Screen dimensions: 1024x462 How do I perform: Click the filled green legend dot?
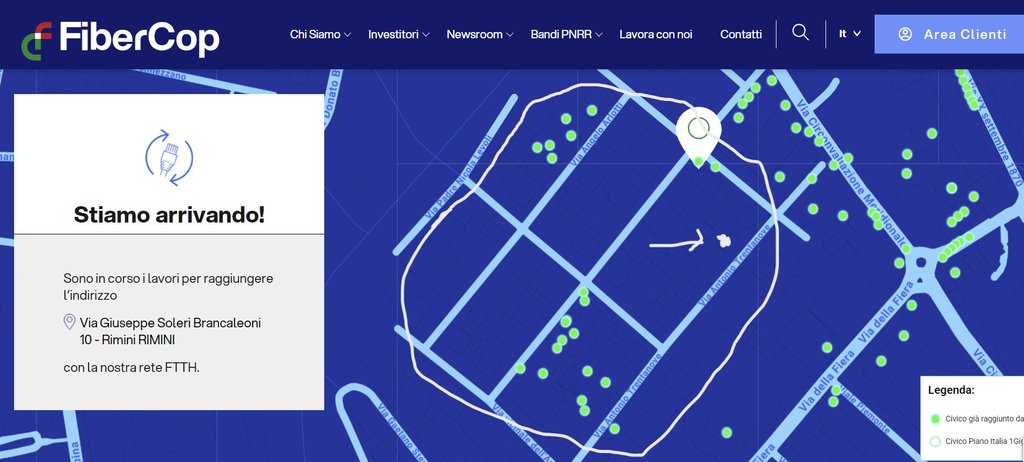935,419
